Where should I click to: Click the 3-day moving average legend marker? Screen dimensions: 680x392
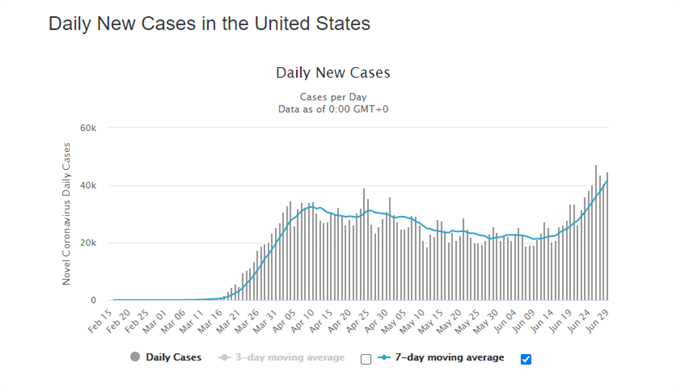click(224, 357)
